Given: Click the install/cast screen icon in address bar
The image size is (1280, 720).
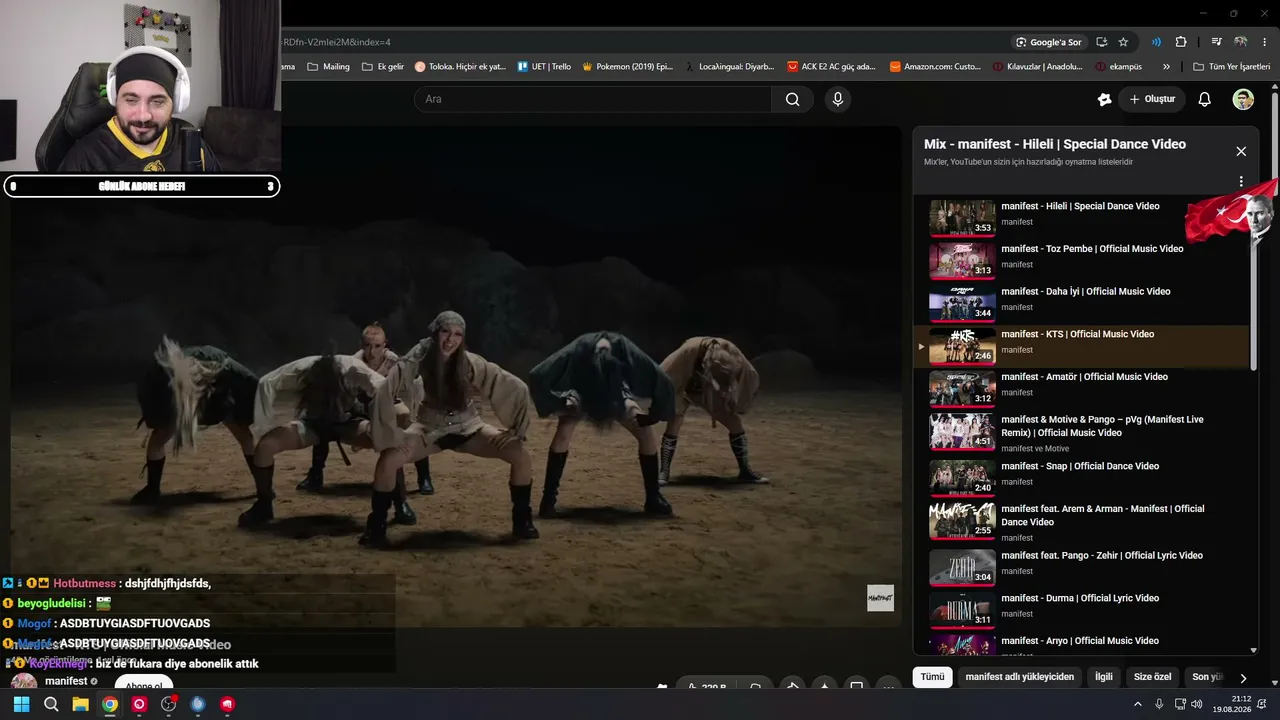Looking at the screenshot, I should [1101, 42].
